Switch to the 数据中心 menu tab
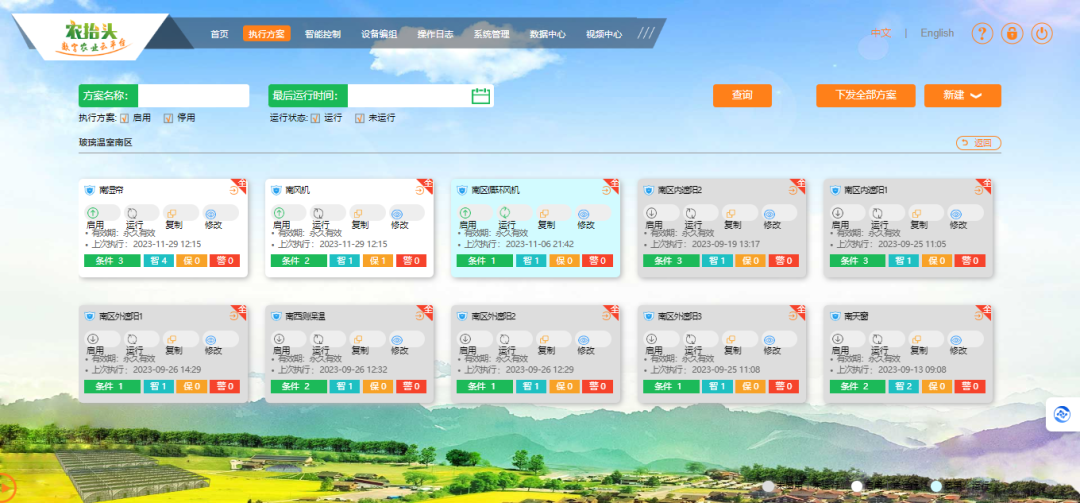Image resolution: width=1080 pixels, height=503 pixels. [x=547, y=34]
